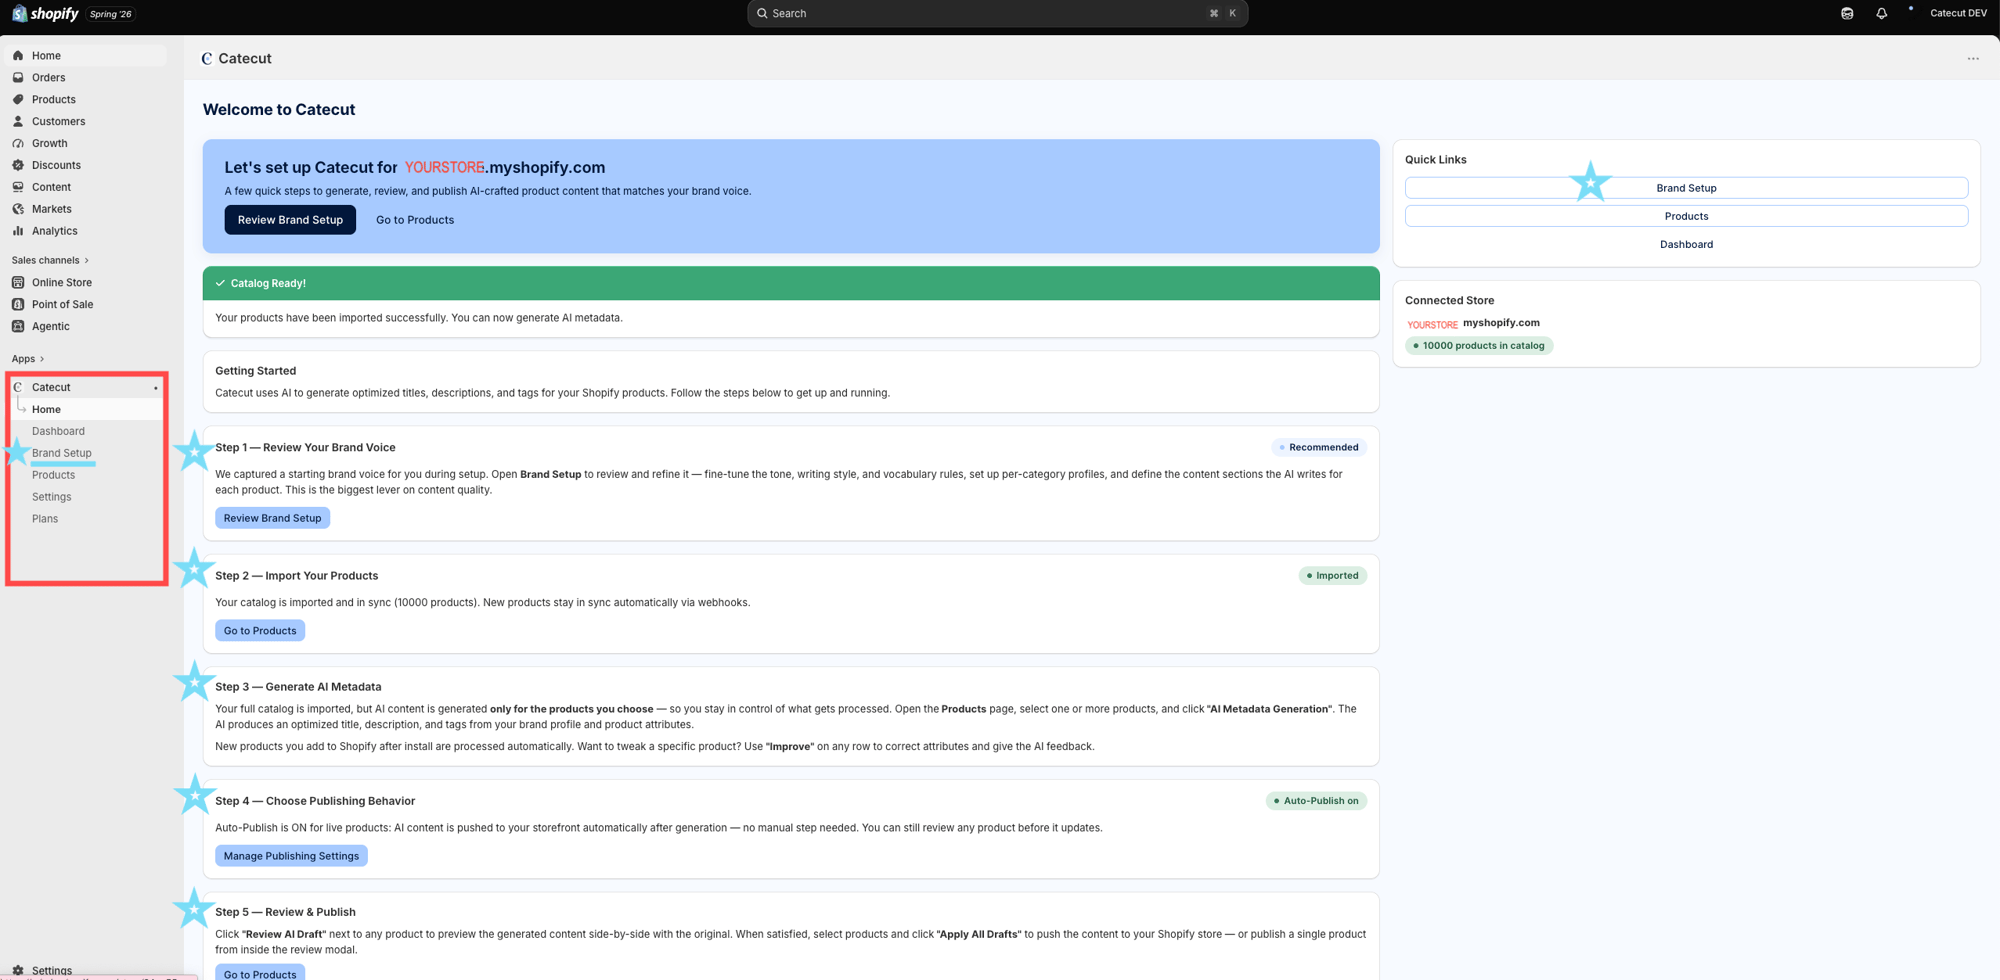
Task: Click the Welcome to Catecut heading
Action: [279, 110]
